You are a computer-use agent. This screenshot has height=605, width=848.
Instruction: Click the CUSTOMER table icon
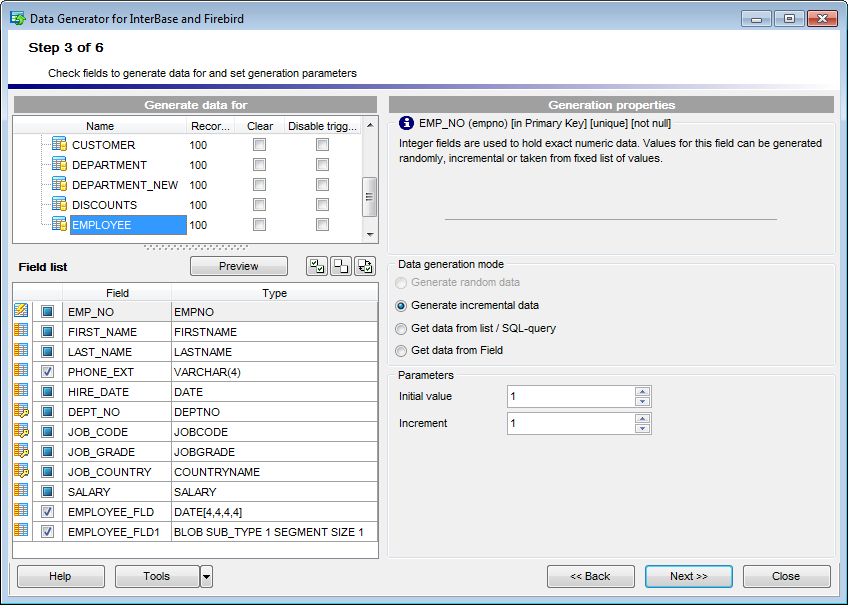59,144
